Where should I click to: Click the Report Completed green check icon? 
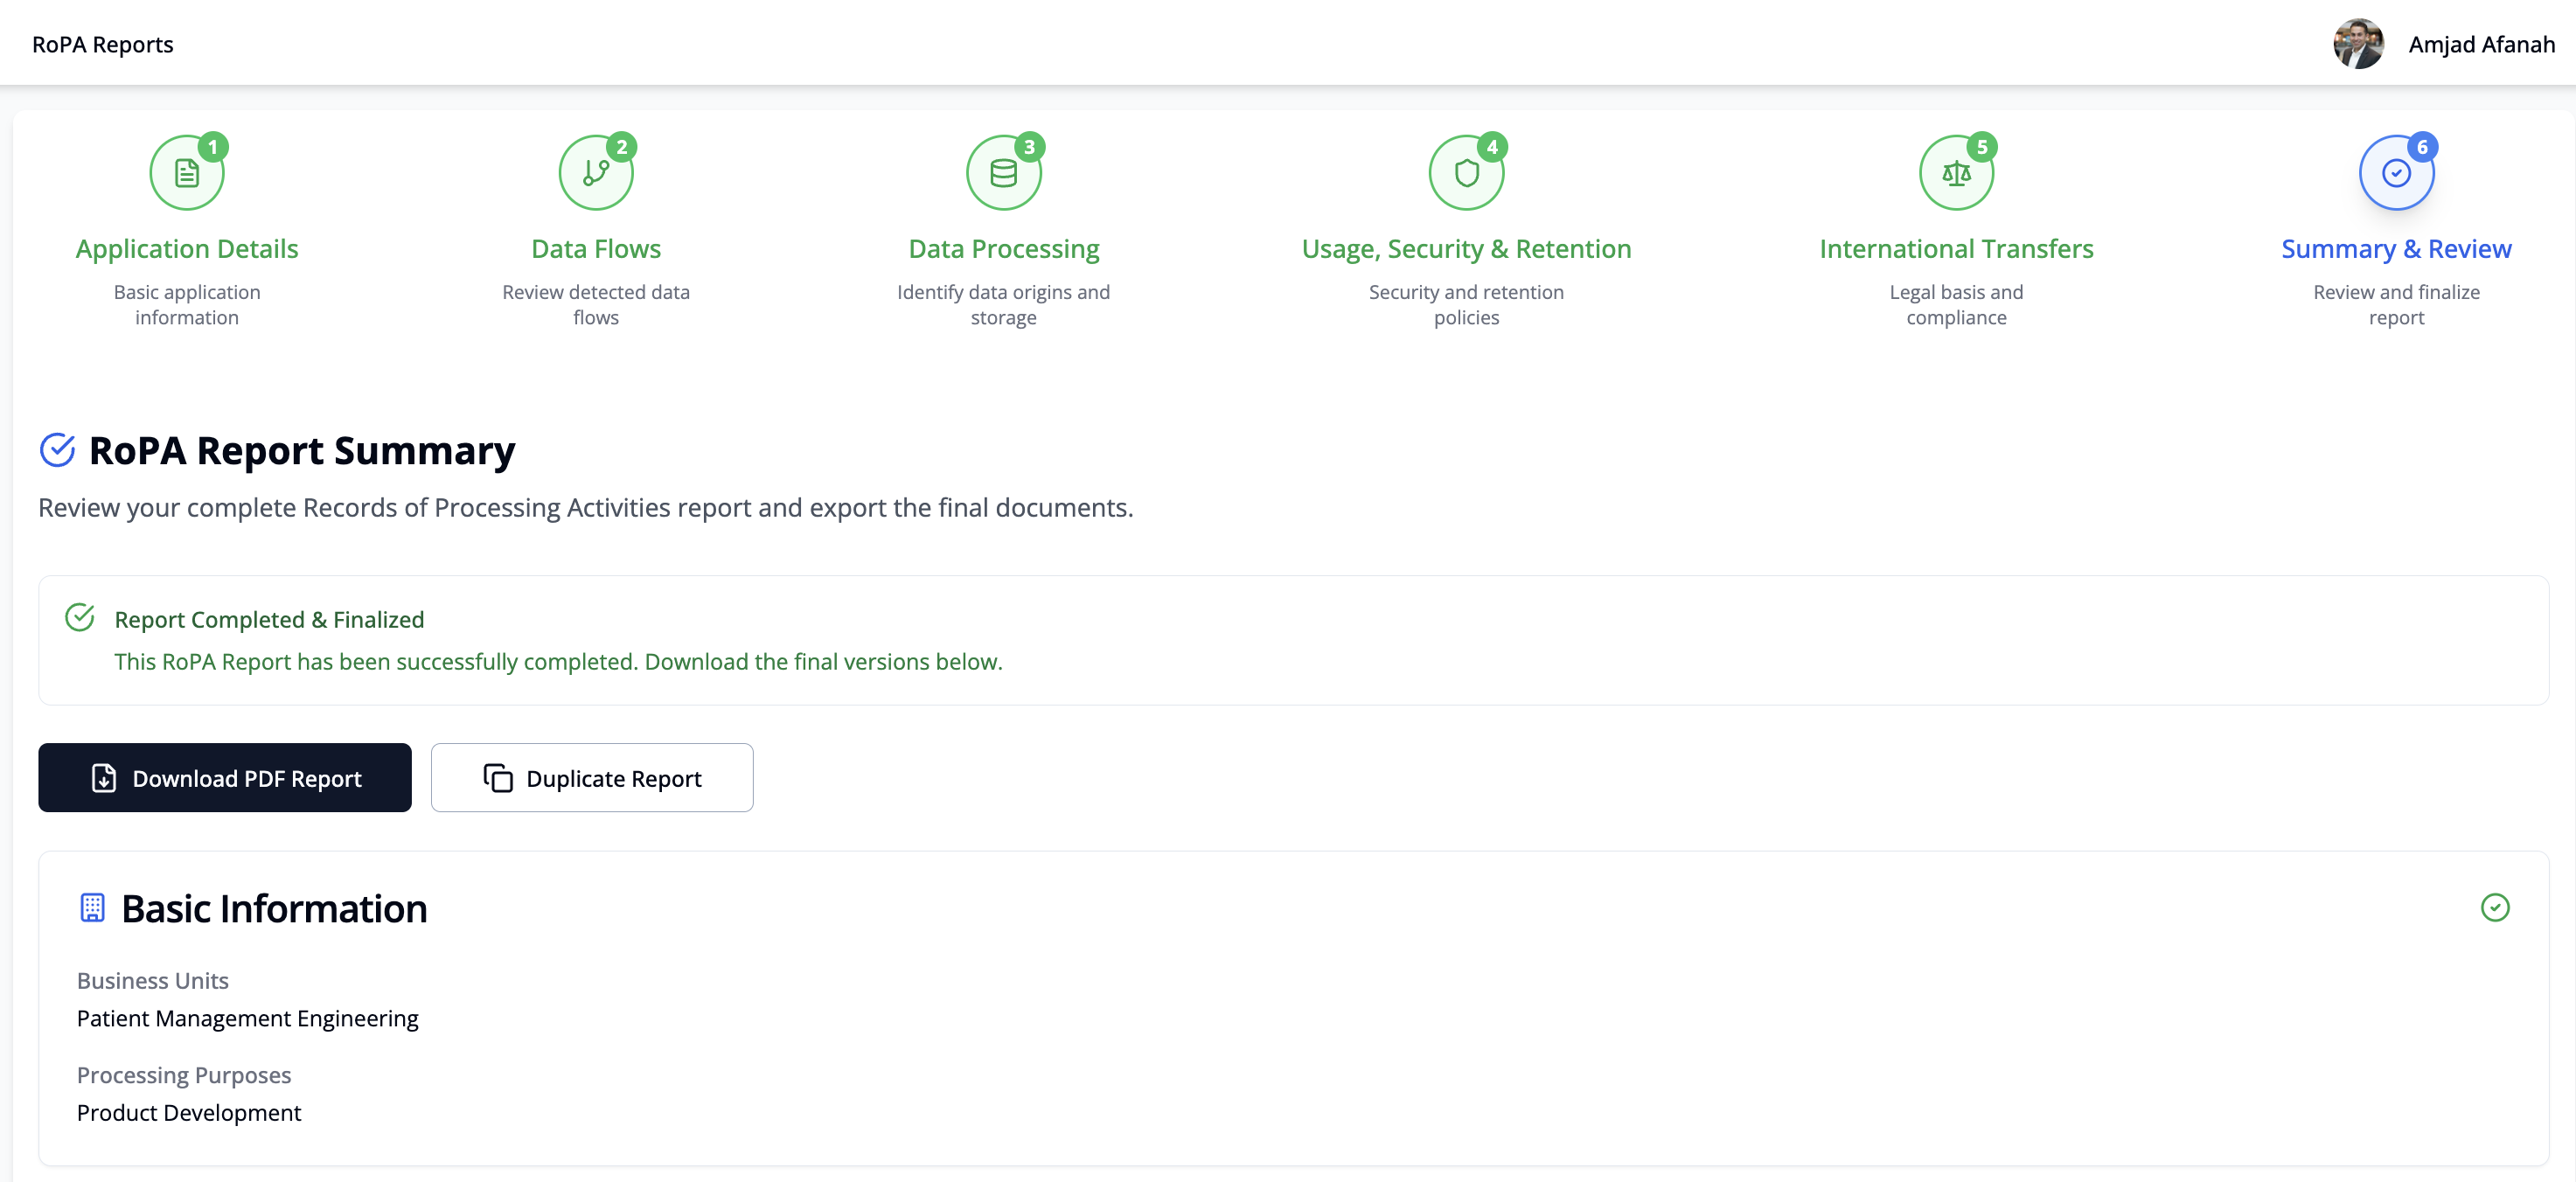click(x=80, y=617)
